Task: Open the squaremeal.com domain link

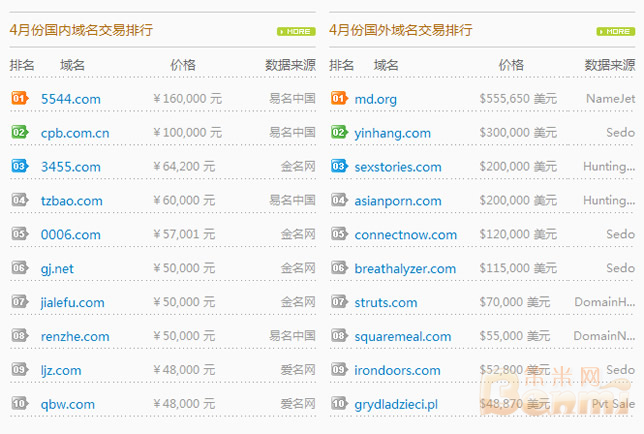Action: pos(402,337)
